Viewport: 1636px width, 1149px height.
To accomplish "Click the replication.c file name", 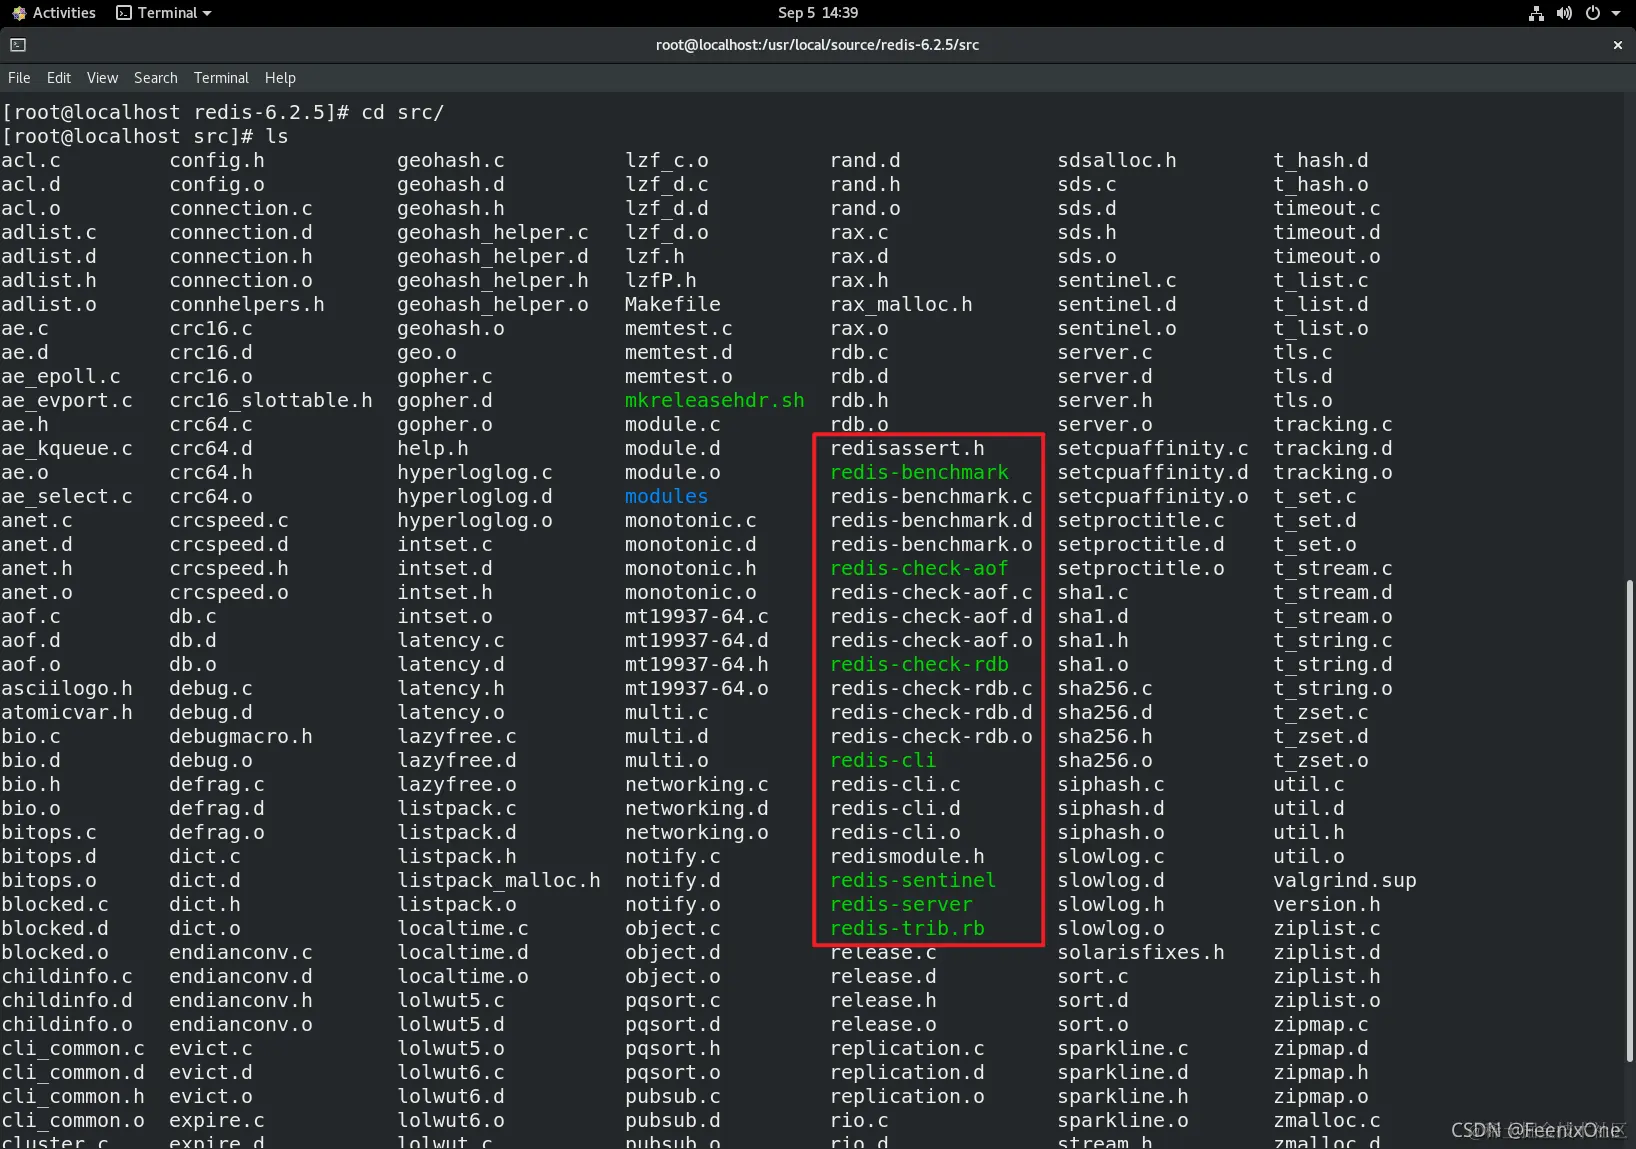I will (x=907, y=1048).
